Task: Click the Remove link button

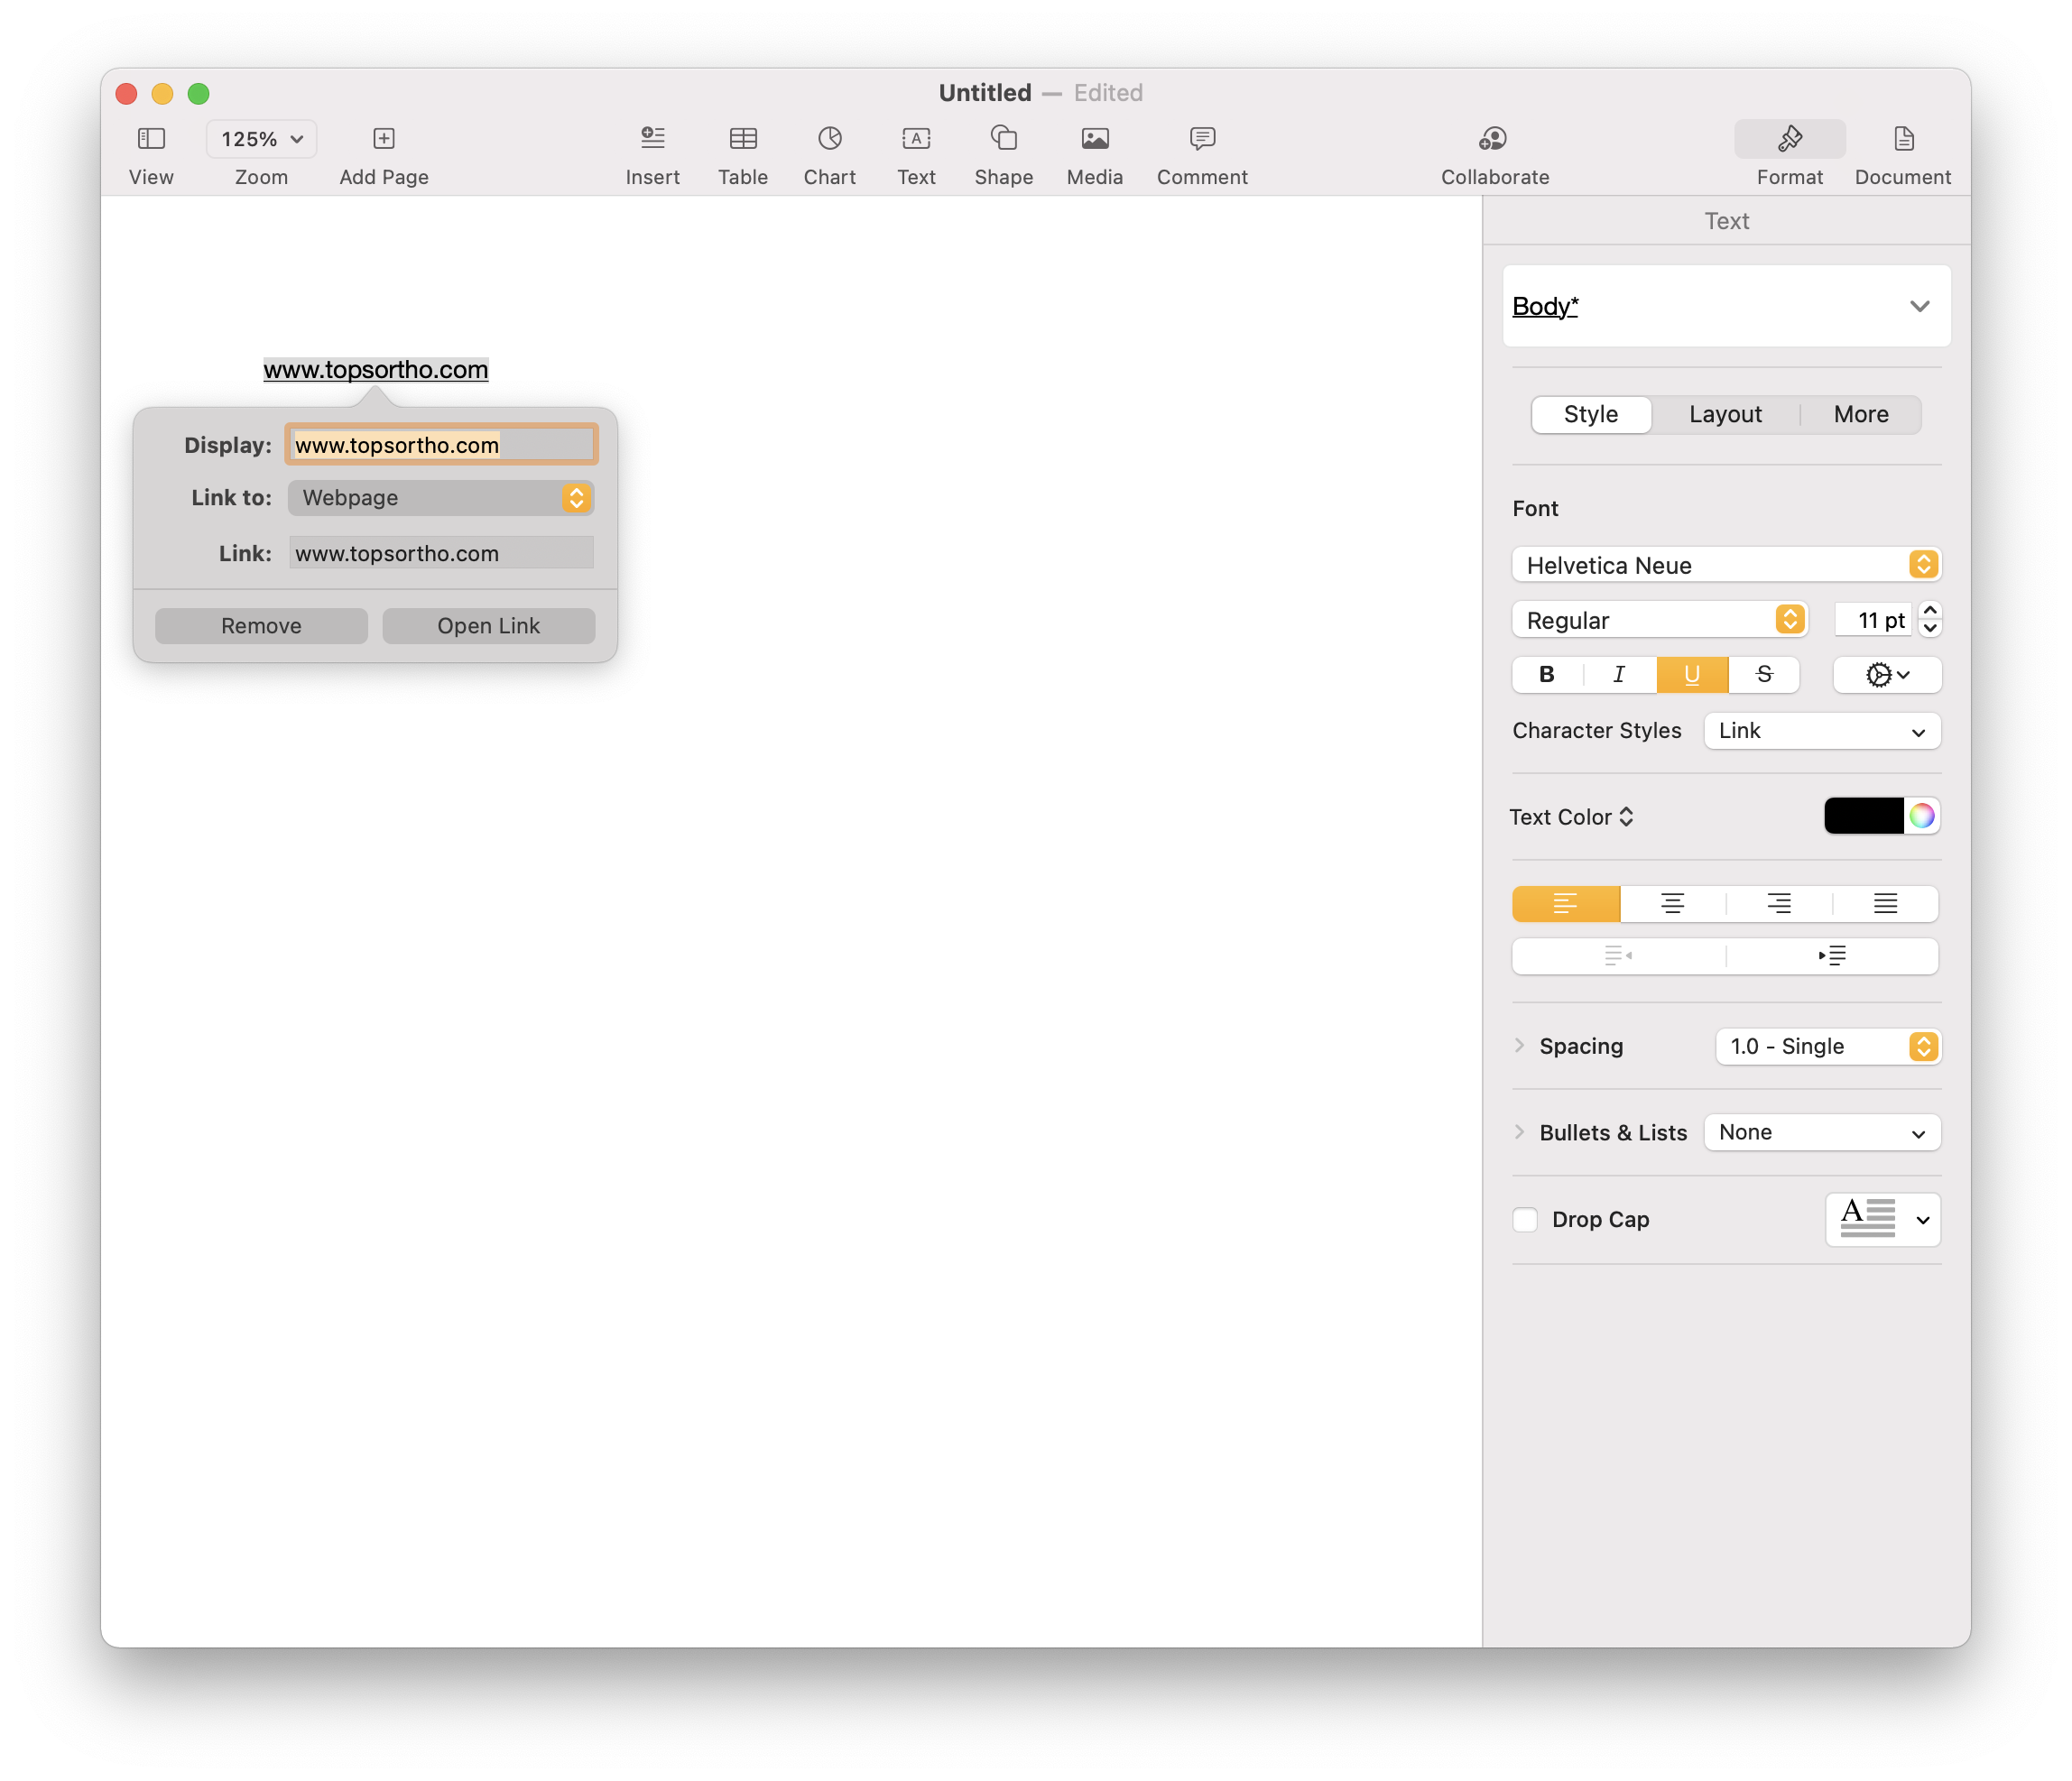Action: [261, 626]
